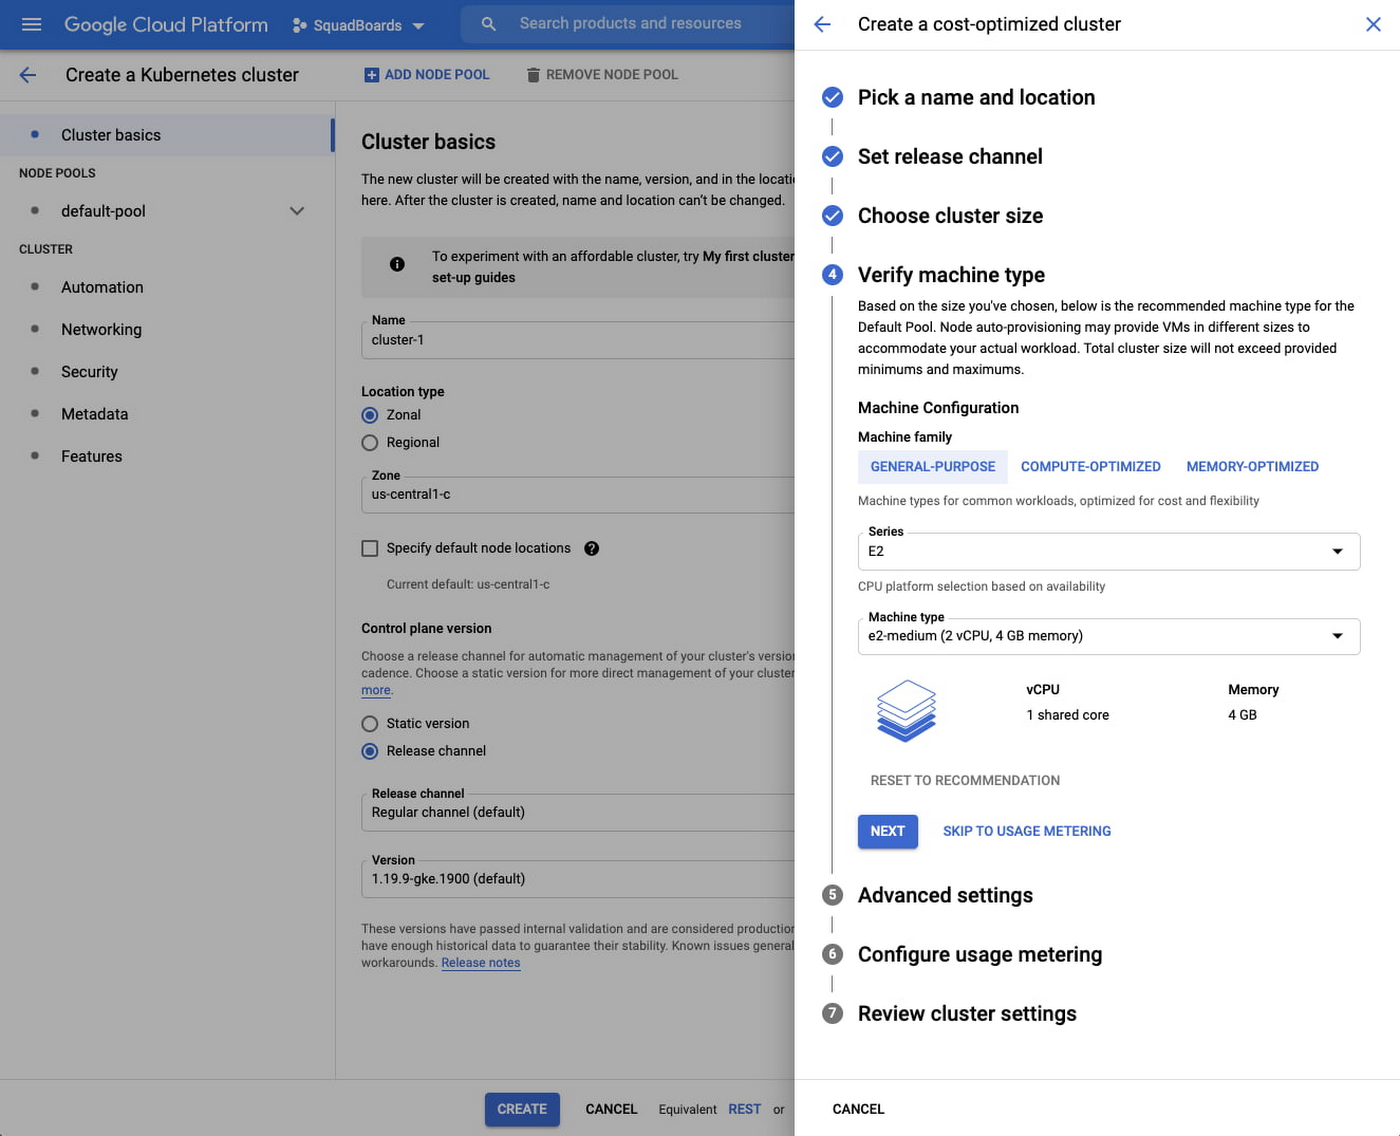1400x1136 pixels.
Task: Click the stacked layers machine type icon
Action: point(906,710)
